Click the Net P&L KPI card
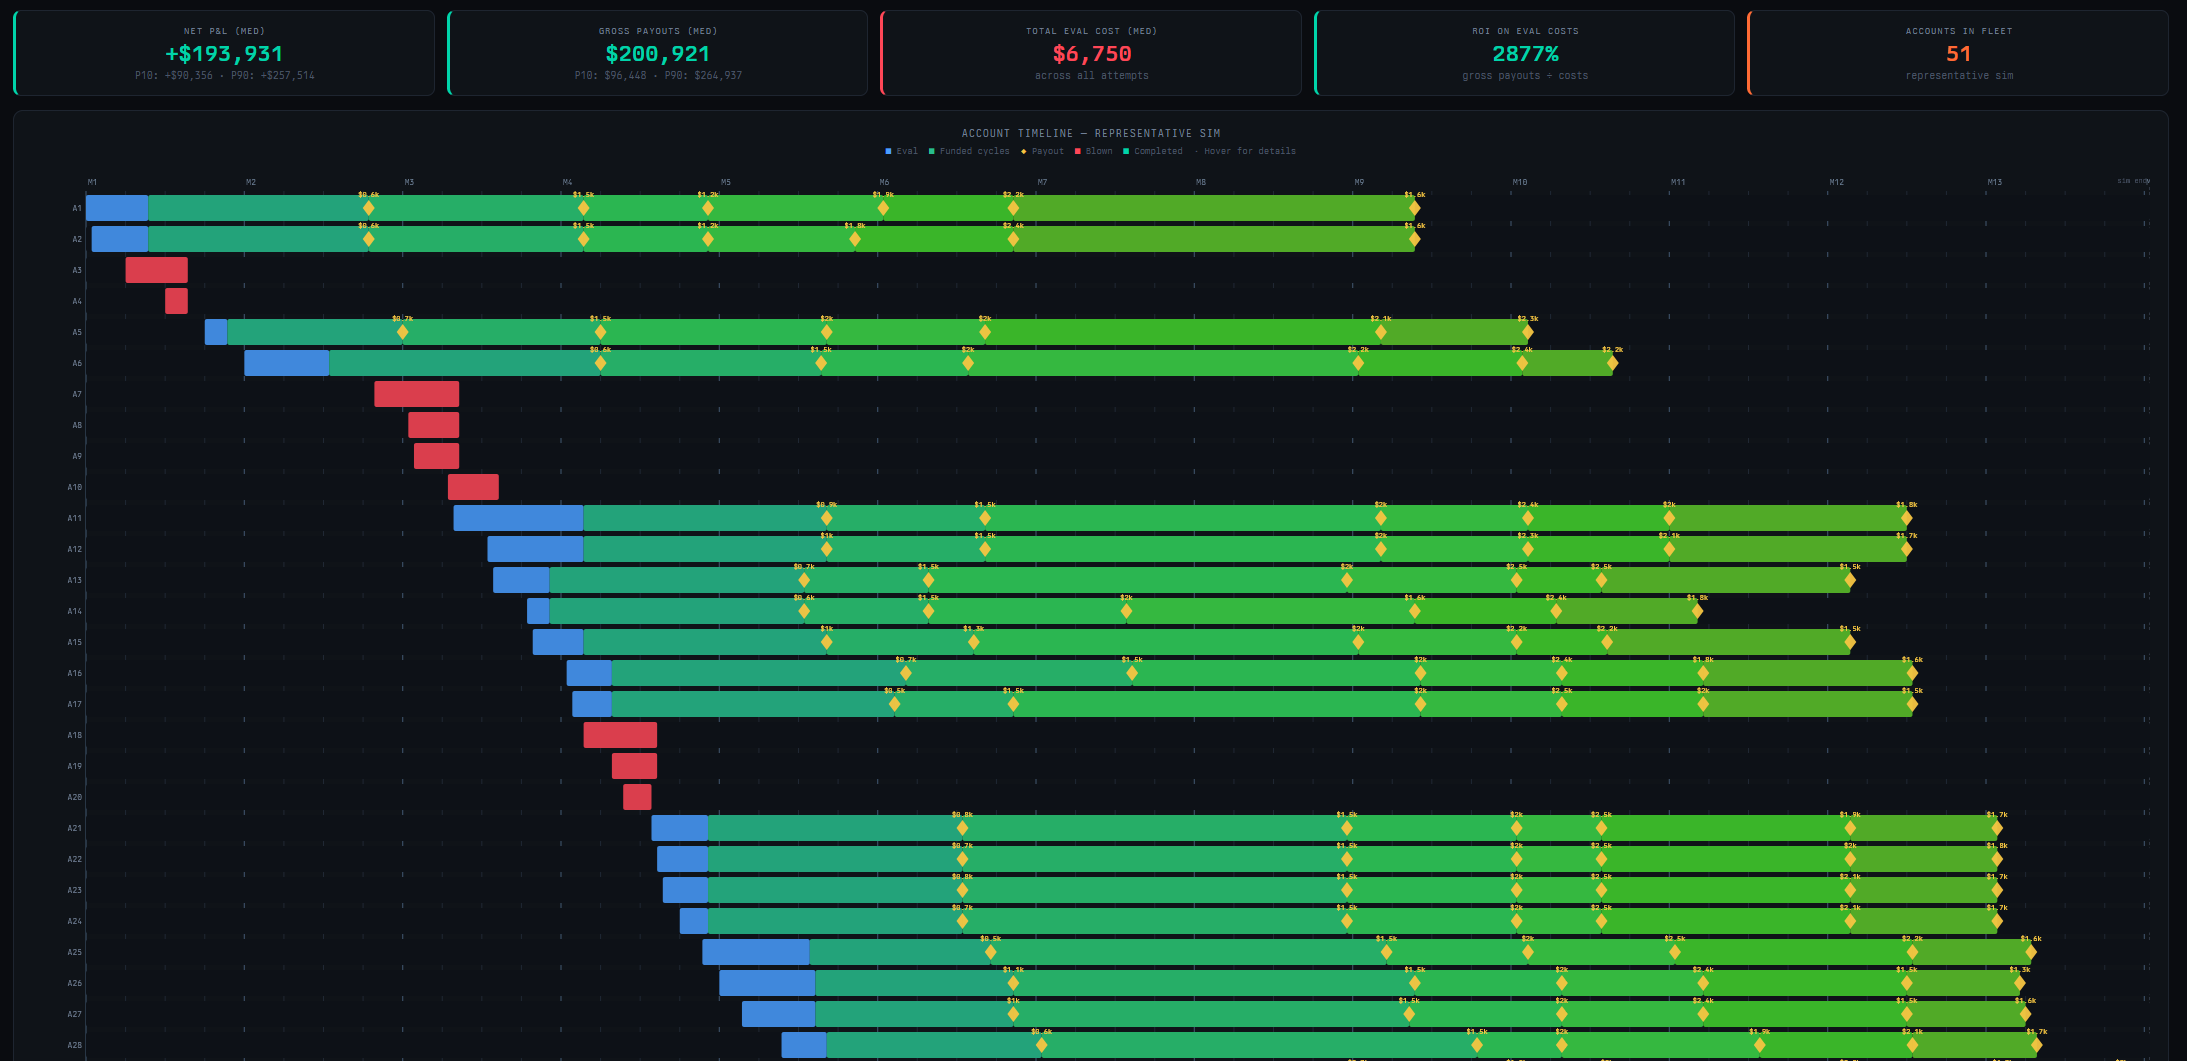Viewport: 2187px width, 1061px height. (225, 52)
